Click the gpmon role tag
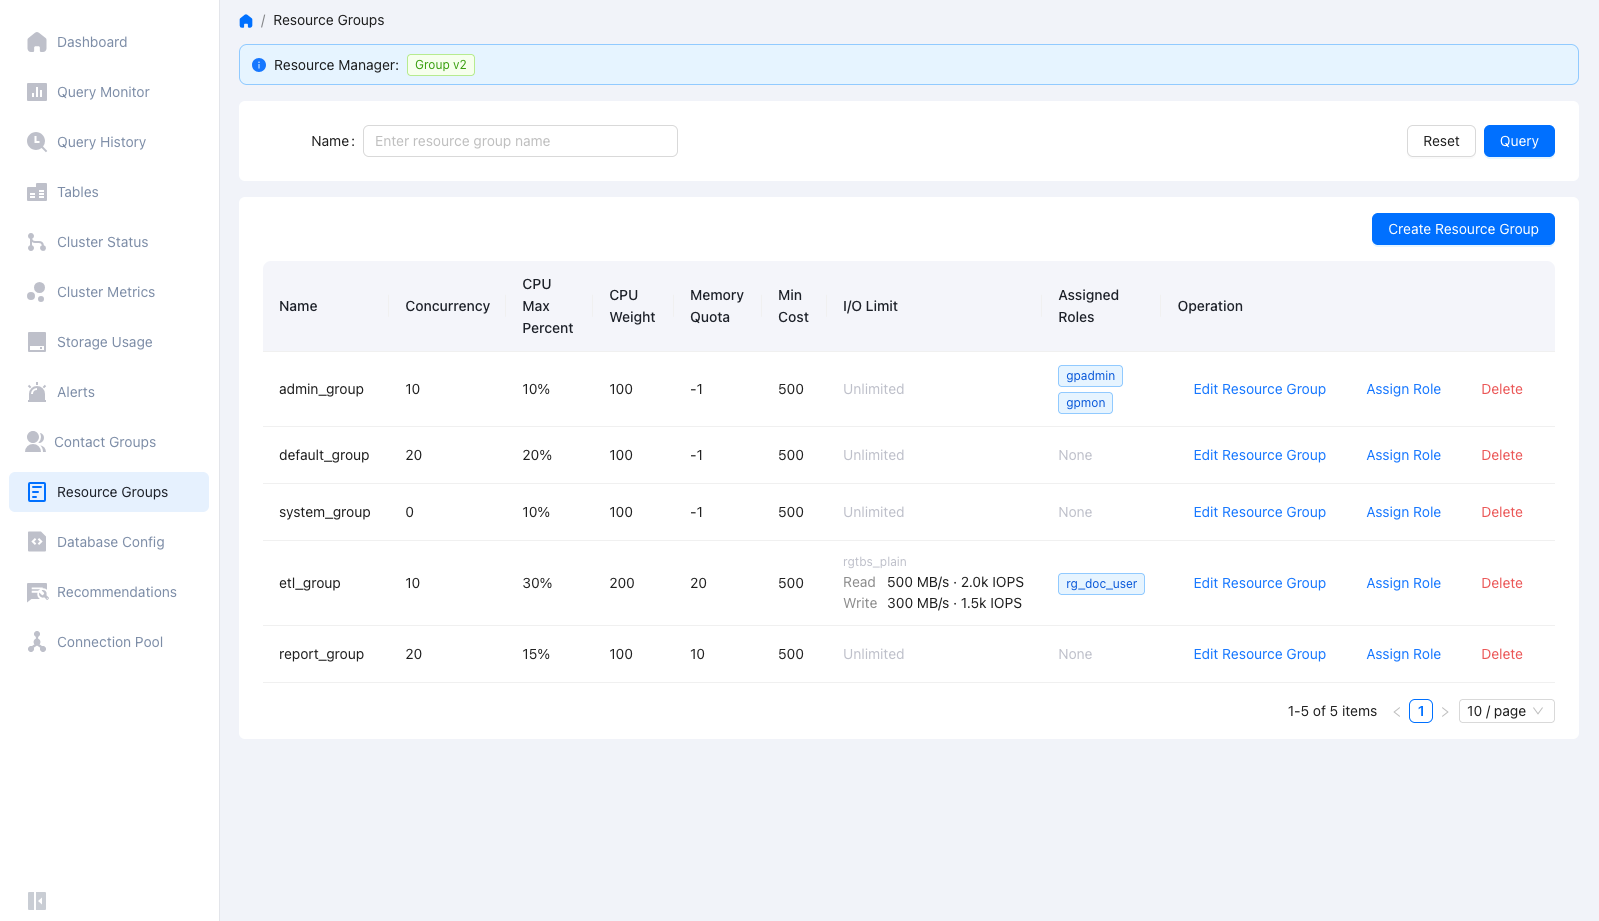This screenshot has width=1599, height=921. (1085, 403)
